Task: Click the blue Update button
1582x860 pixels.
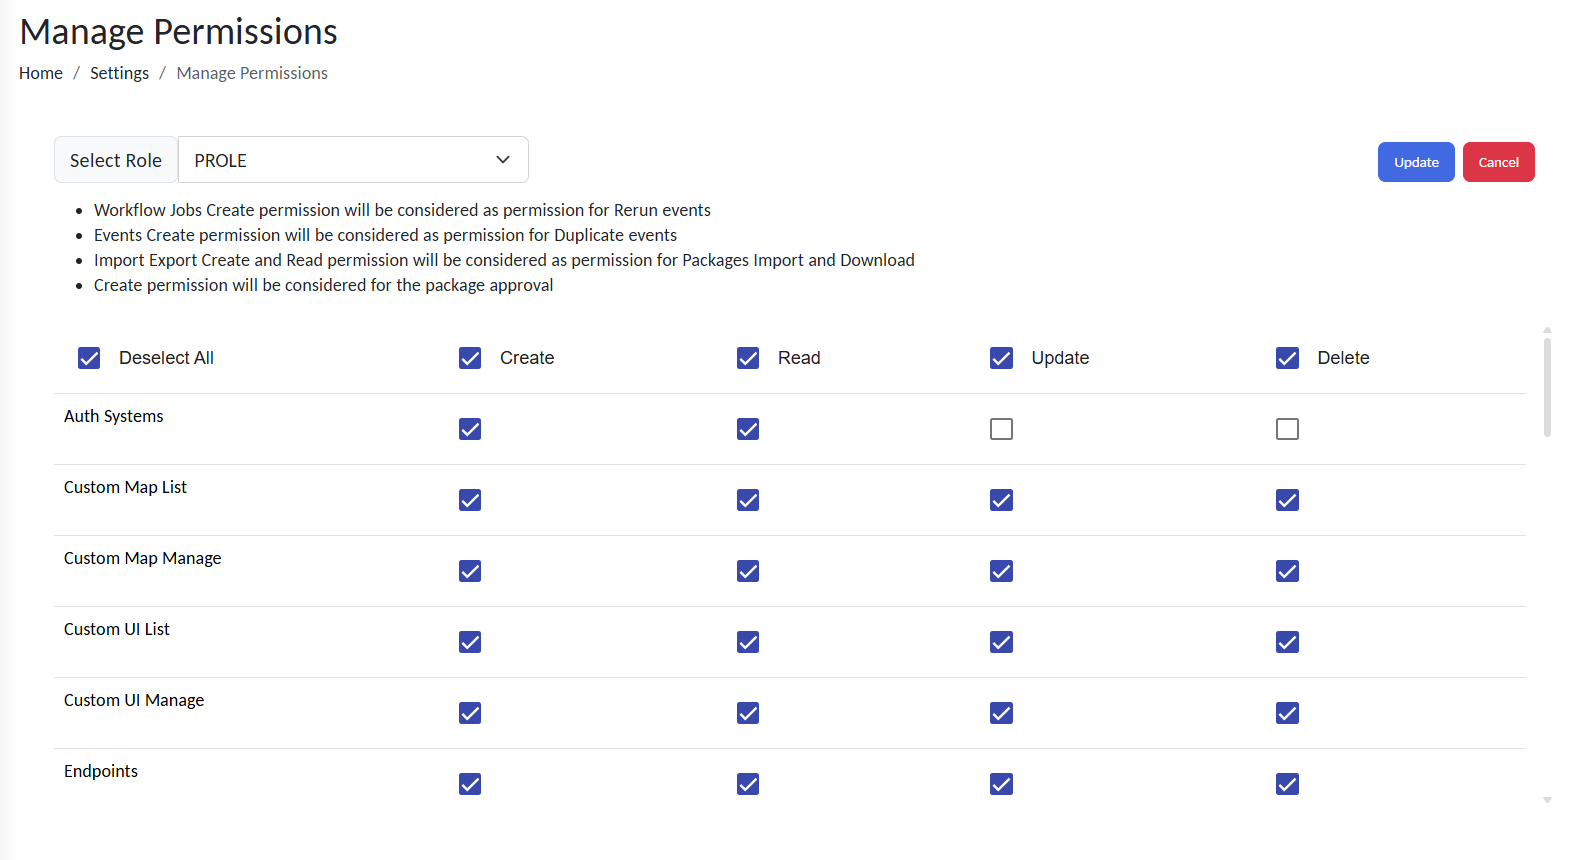Action: point(1415,162)
